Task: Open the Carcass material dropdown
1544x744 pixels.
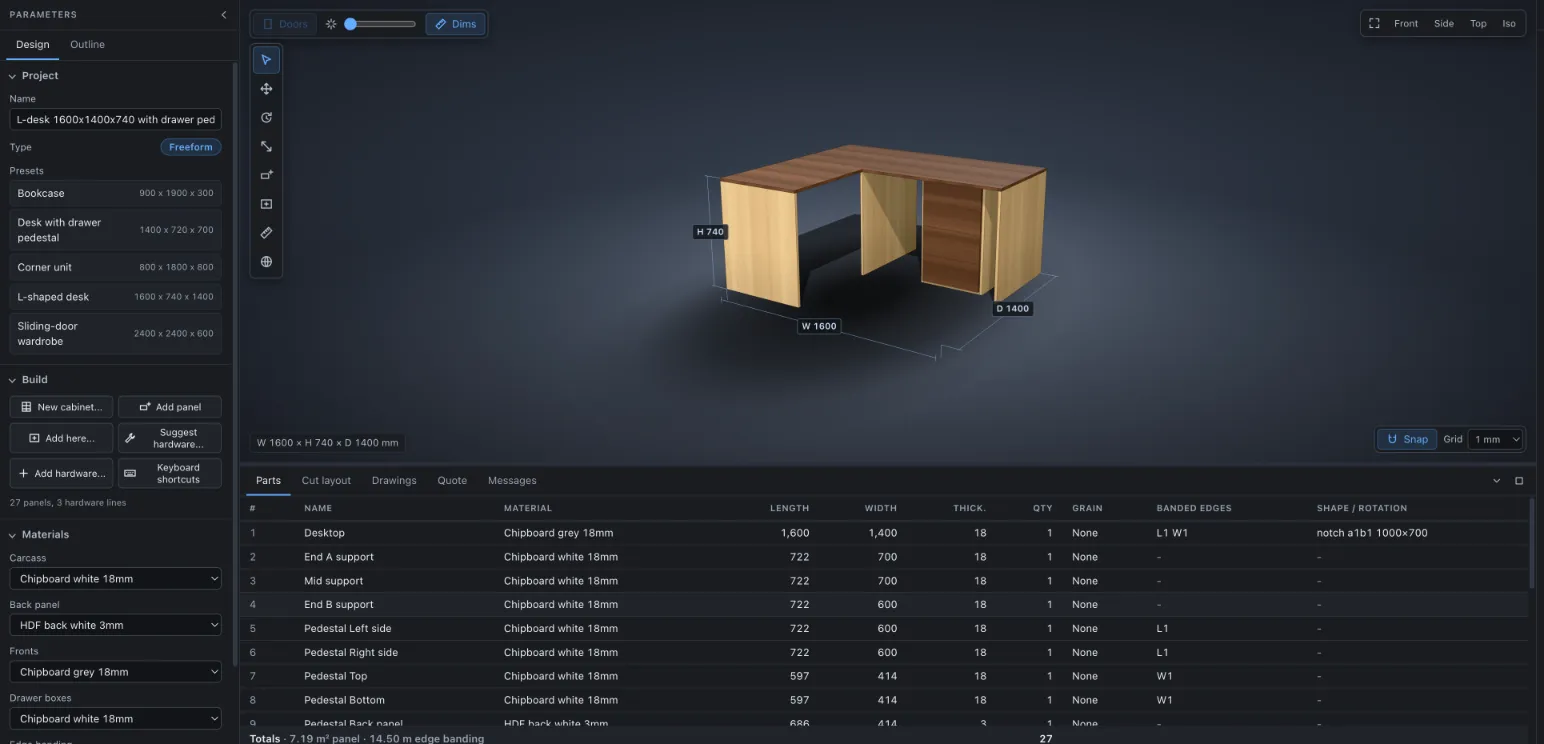Action: click(115, 579)
